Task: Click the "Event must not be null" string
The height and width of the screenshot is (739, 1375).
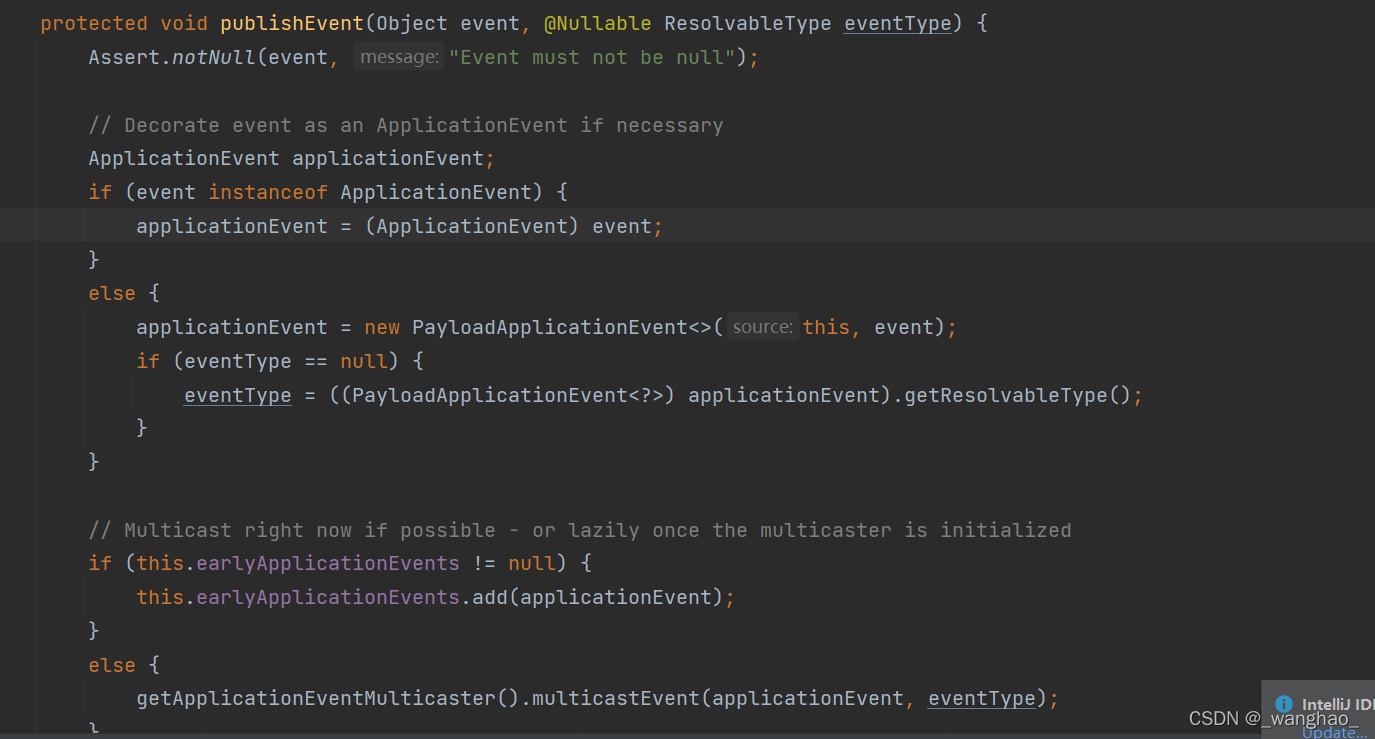Action: pyautogui.click(x=593, y=57)
